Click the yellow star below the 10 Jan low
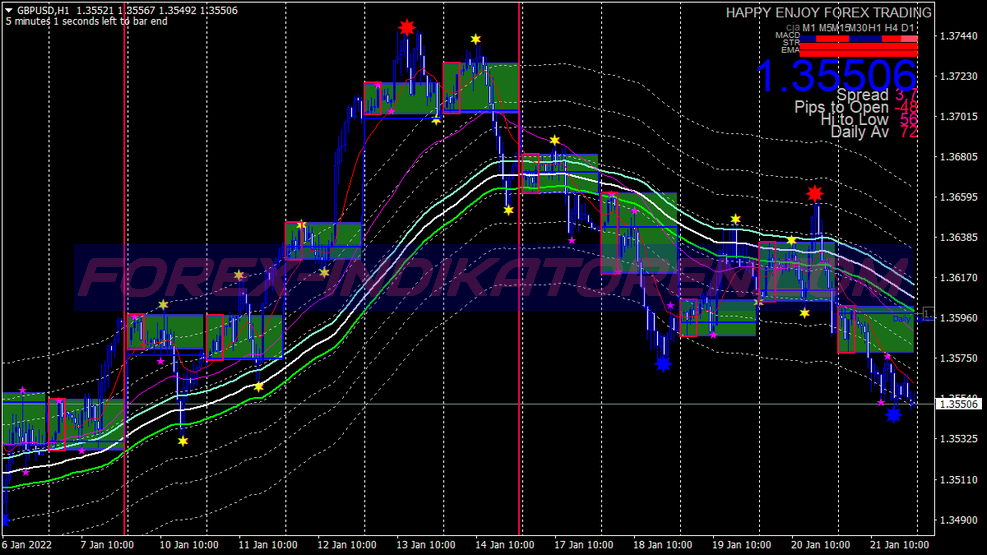Viewport: 987px width, 555px height. [x=183, y=440]
